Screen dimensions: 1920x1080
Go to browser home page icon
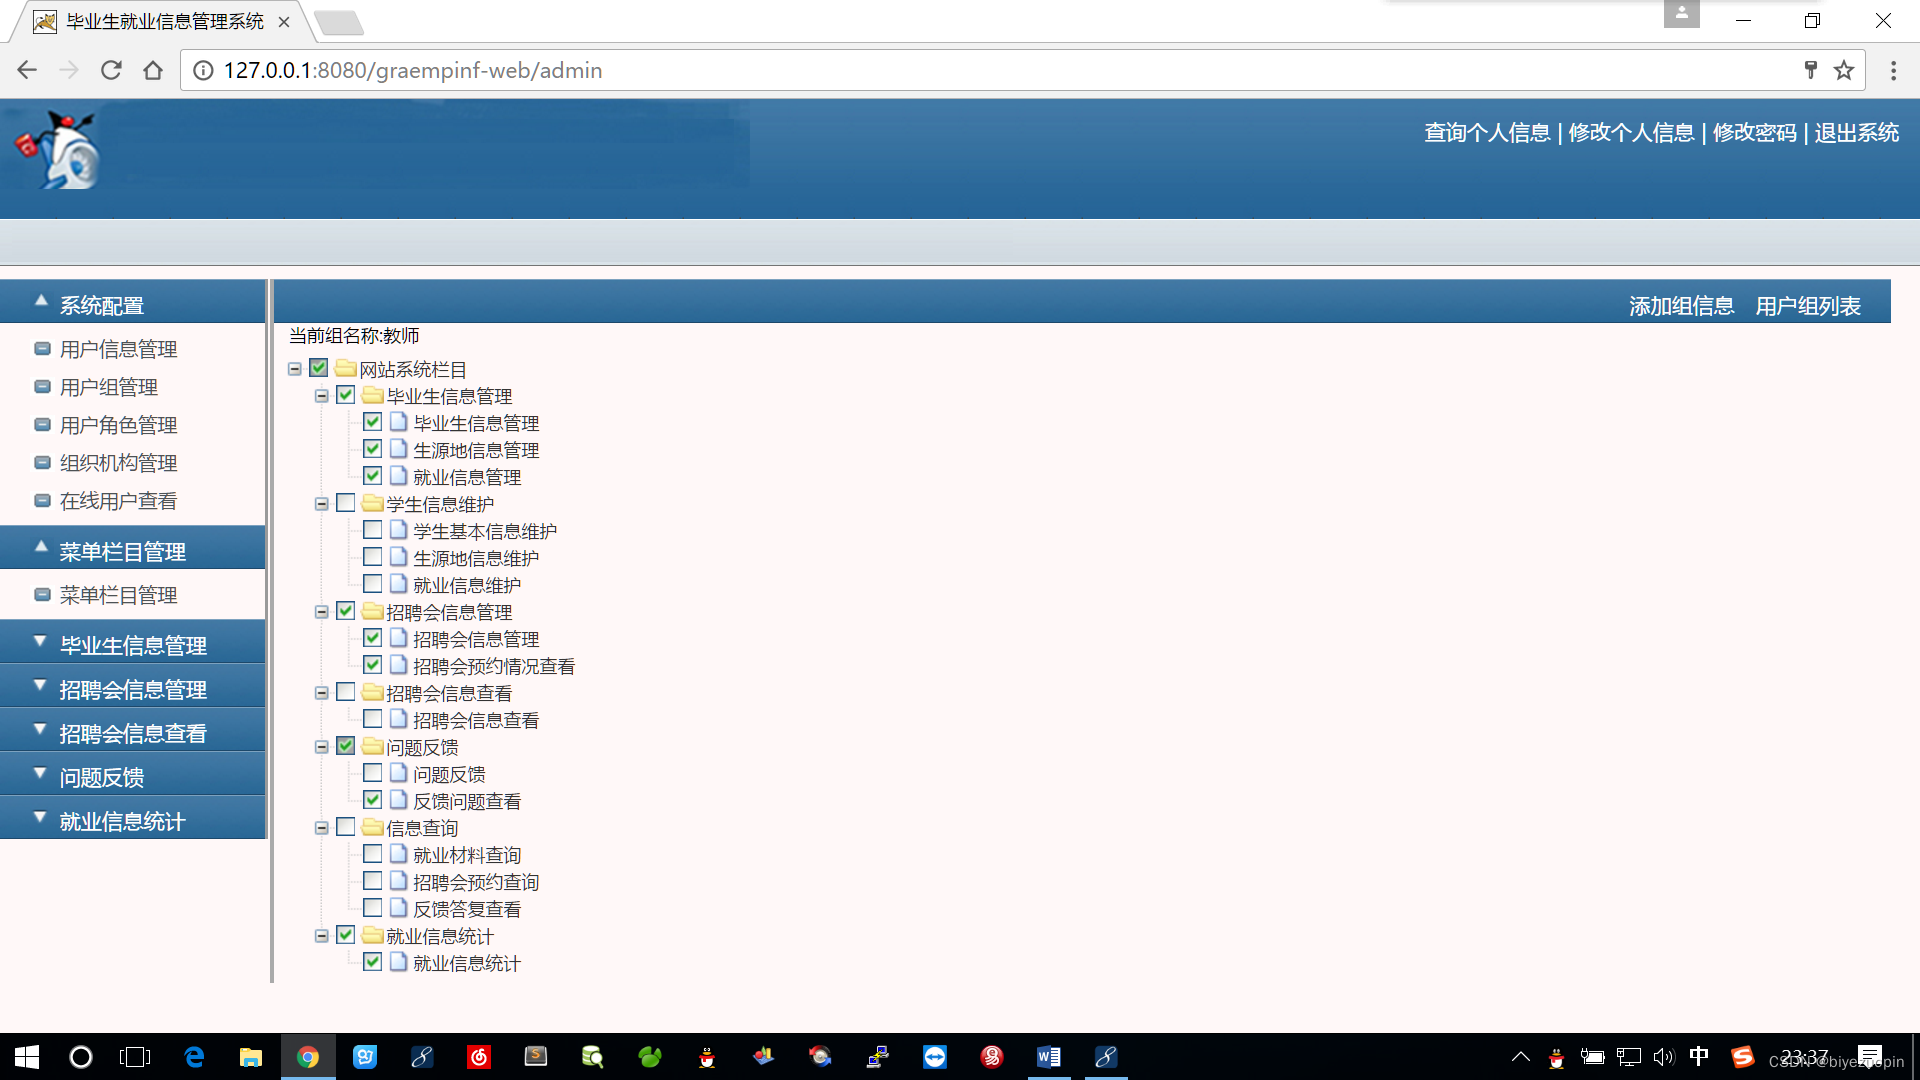click(153, 70)
